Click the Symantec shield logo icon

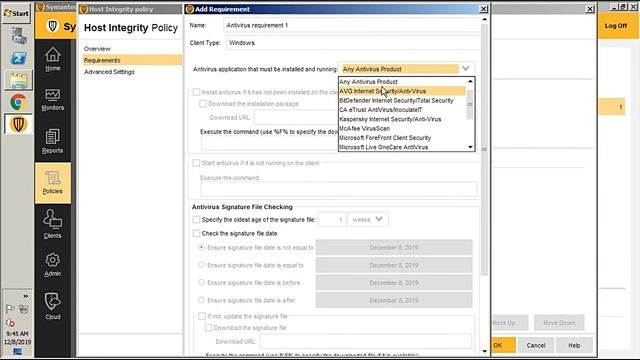tap(52, 26)
